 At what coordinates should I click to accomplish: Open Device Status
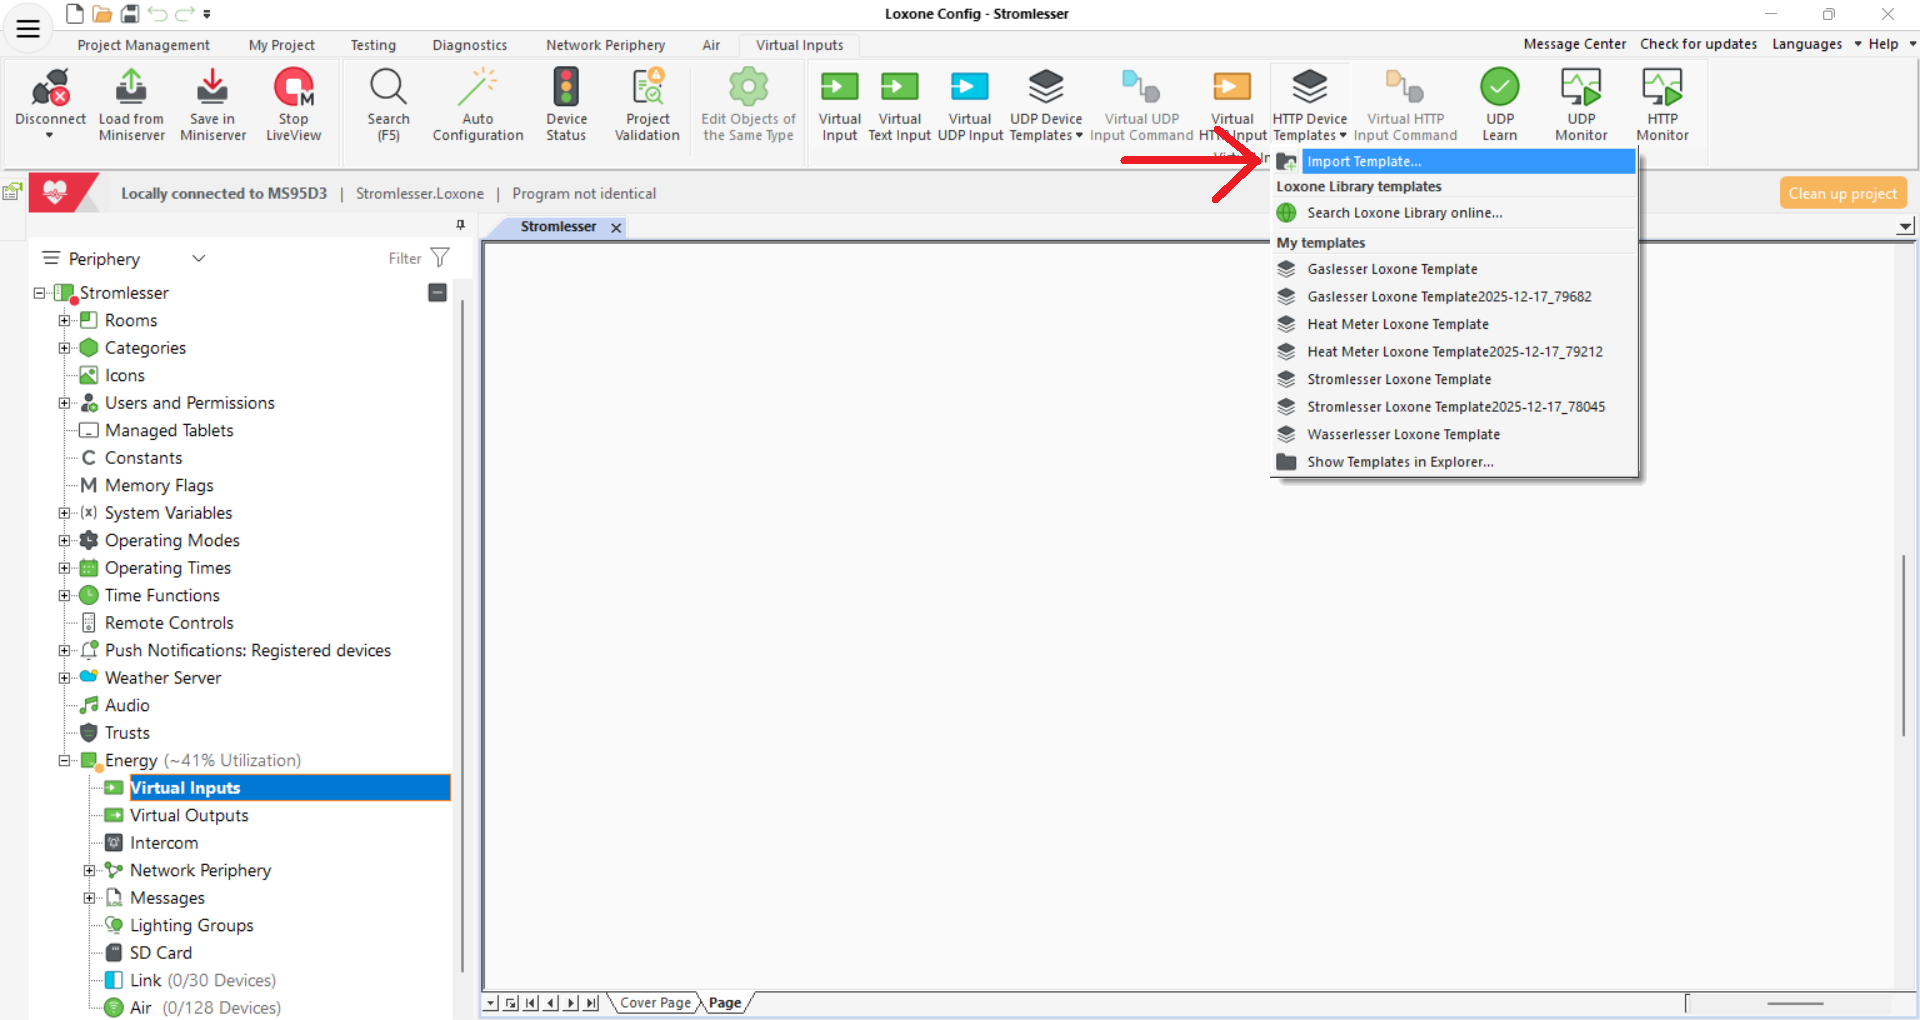pyautogui.click(x=566, y=103)
